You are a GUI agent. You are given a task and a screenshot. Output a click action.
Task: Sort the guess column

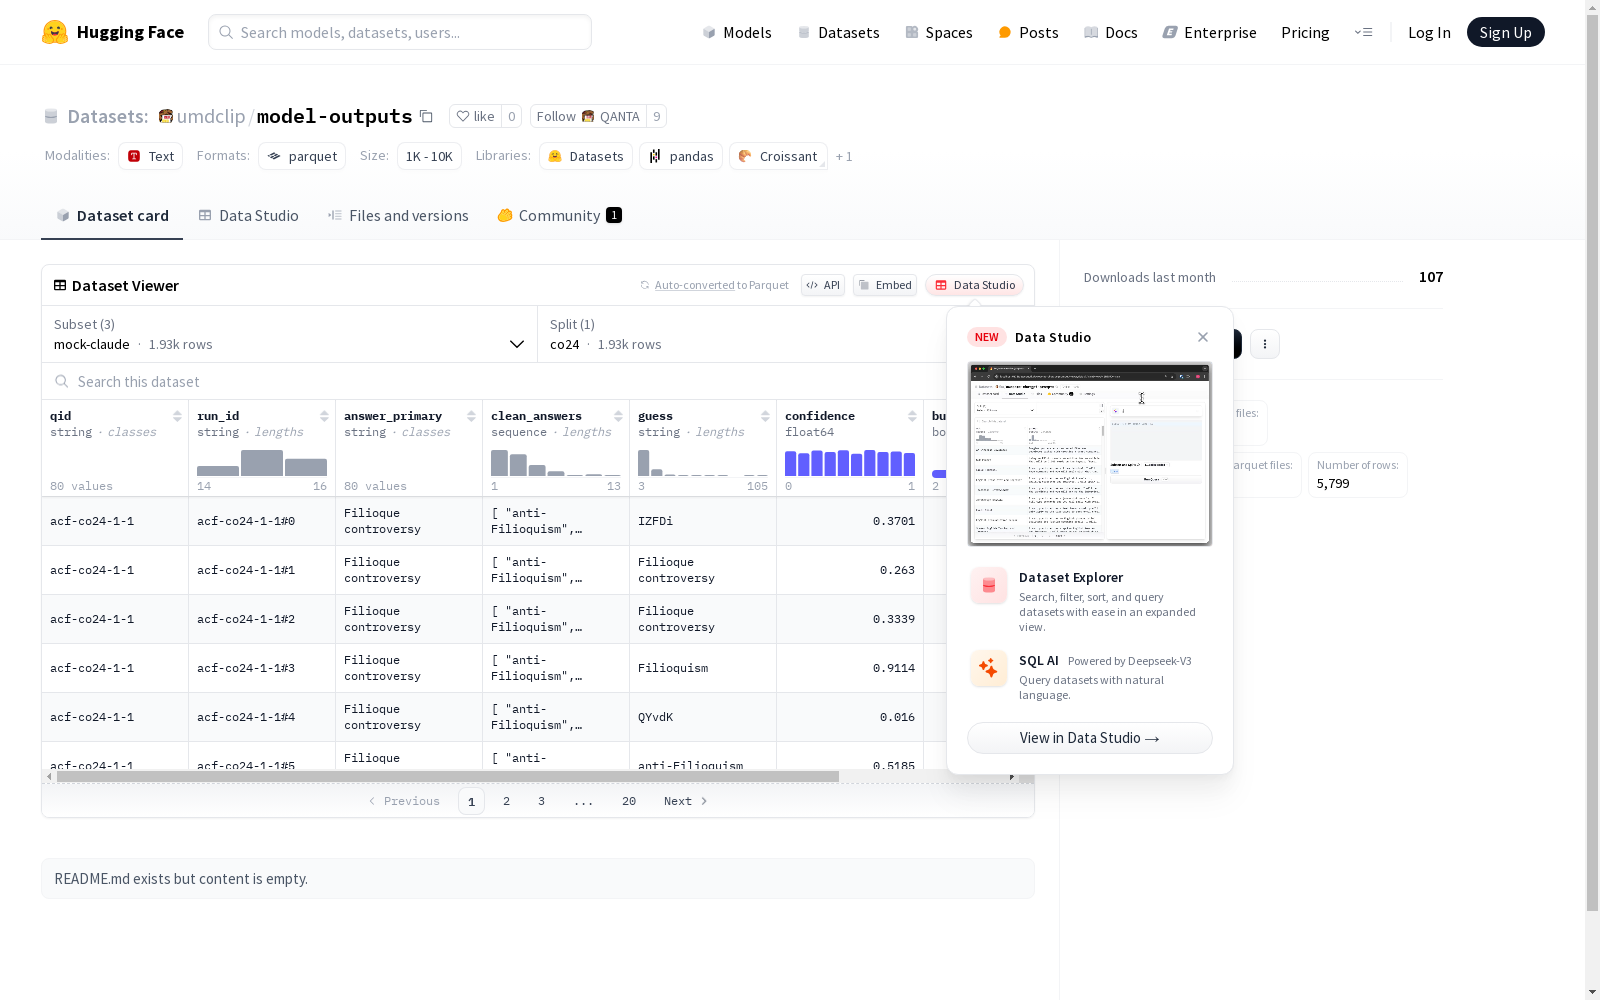[x=765, y=416]
